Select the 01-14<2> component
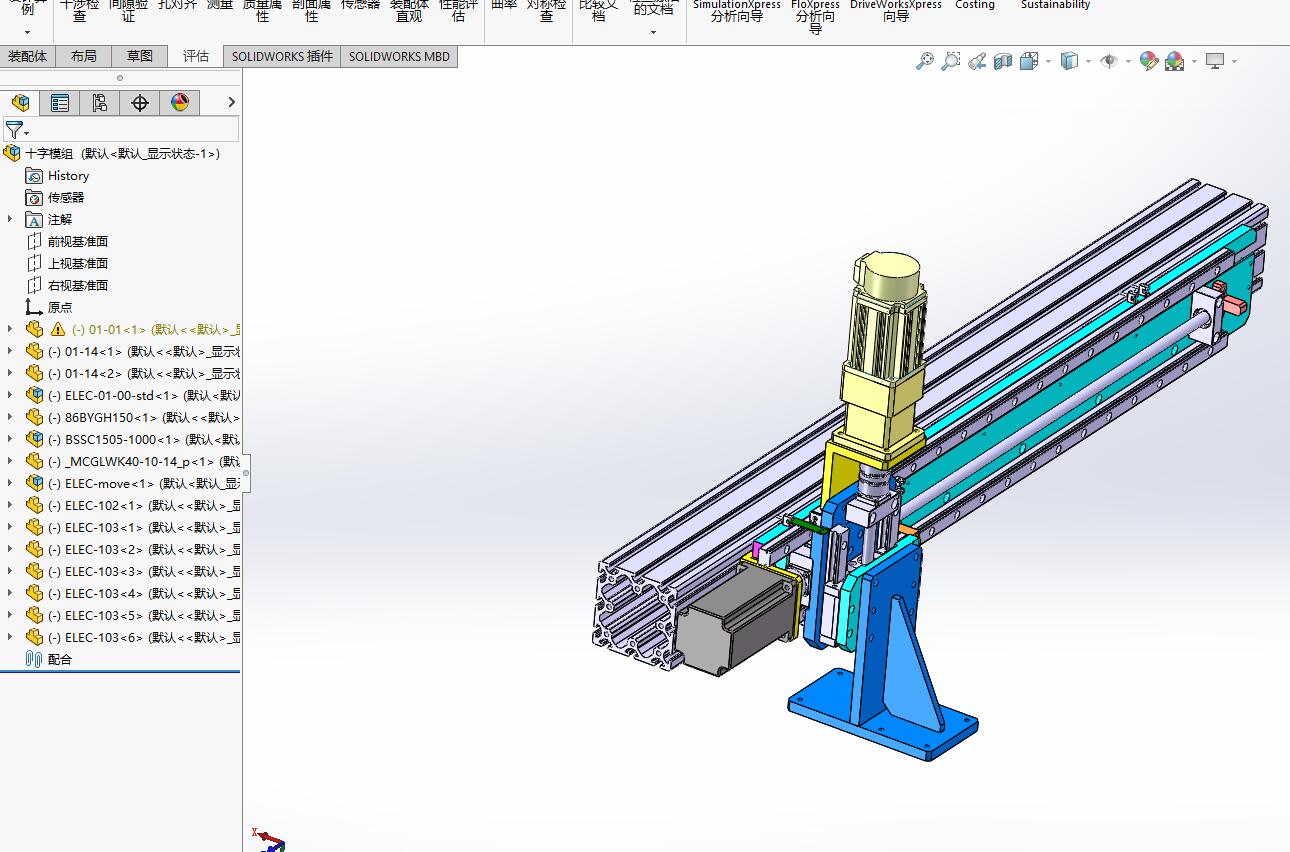The height and width of the screenshot is (852, 1290). pos(144,373)
